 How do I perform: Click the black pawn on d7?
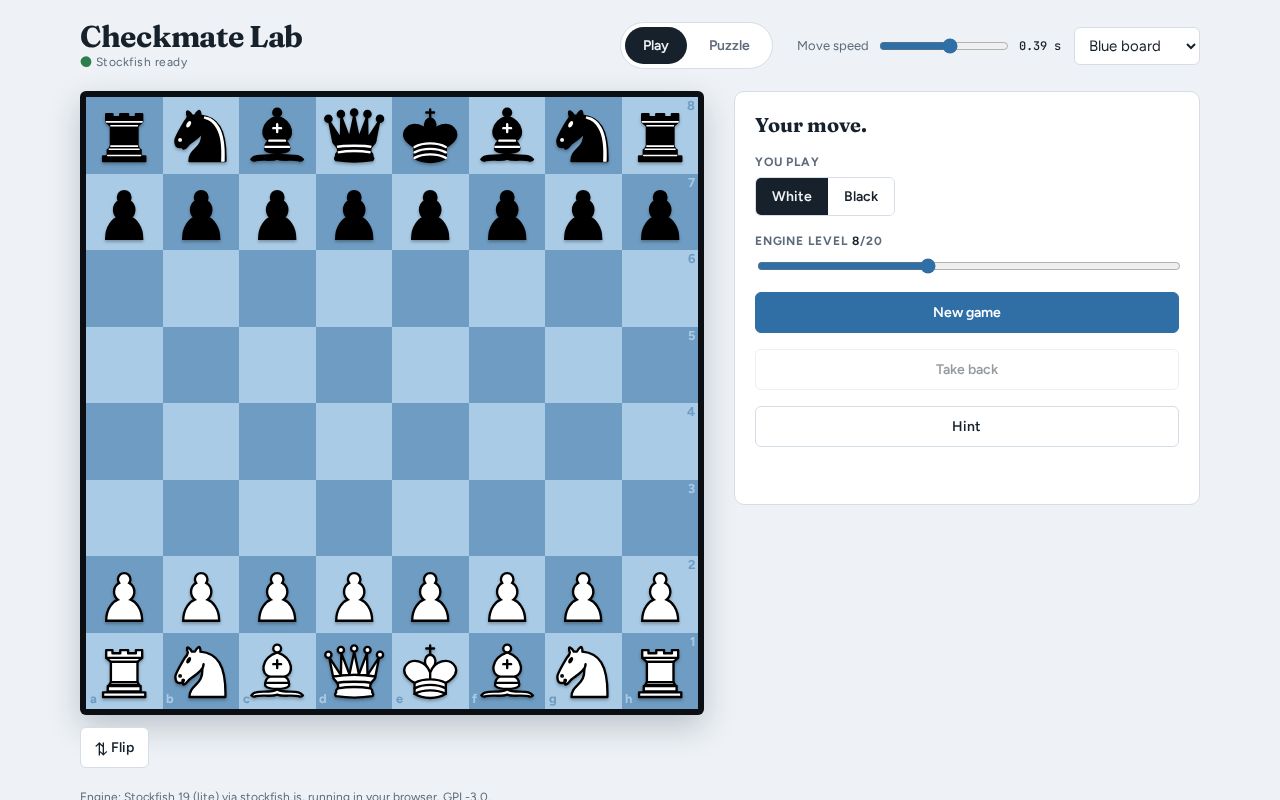[354, 212]
